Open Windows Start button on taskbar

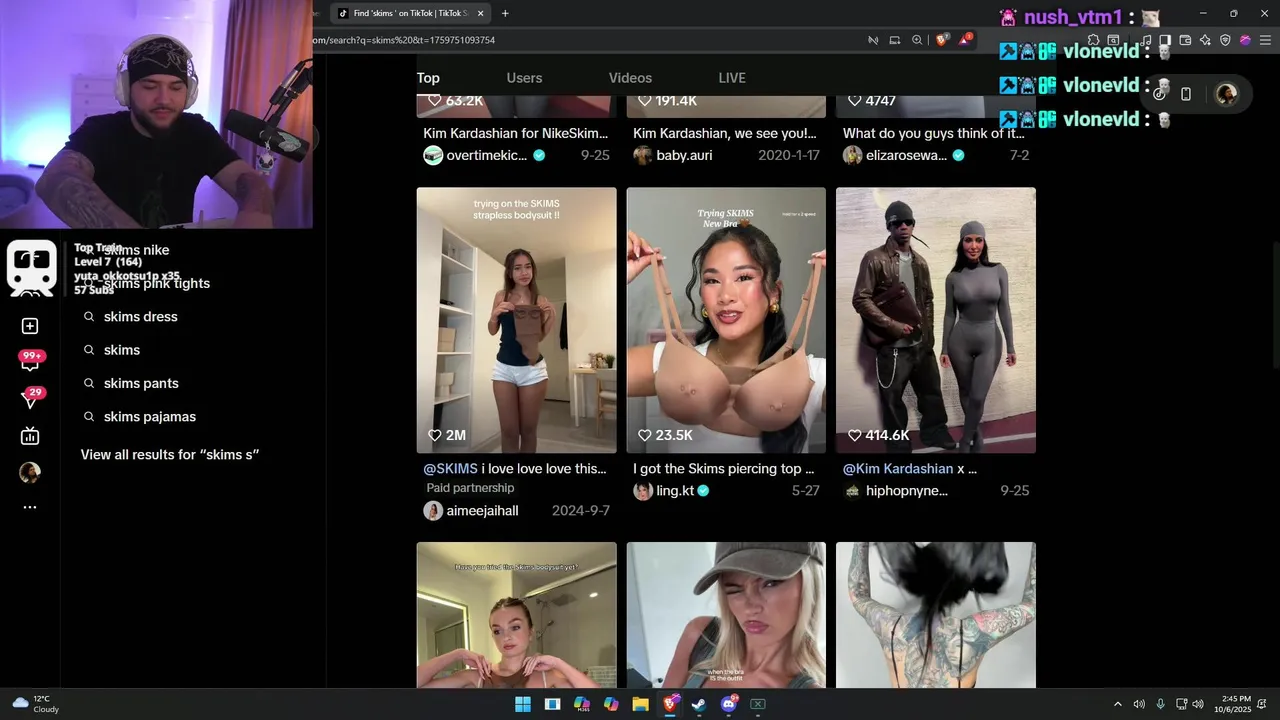[523, 704]
